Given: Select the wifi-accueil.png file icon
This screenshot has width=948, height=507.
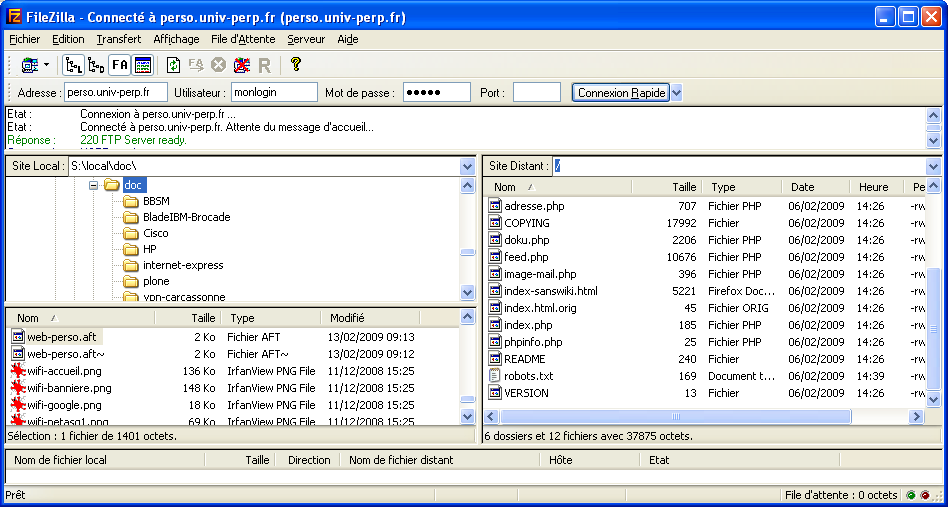Looking at the screenshot, I should point(17,371).
